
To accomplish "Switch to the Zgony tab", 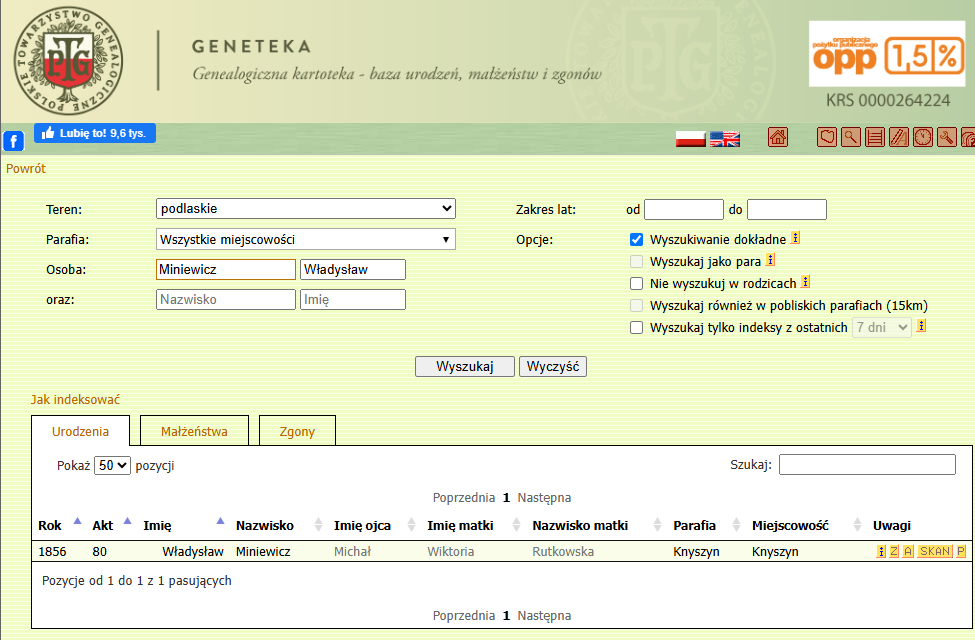I will click(x=297, y=431).
